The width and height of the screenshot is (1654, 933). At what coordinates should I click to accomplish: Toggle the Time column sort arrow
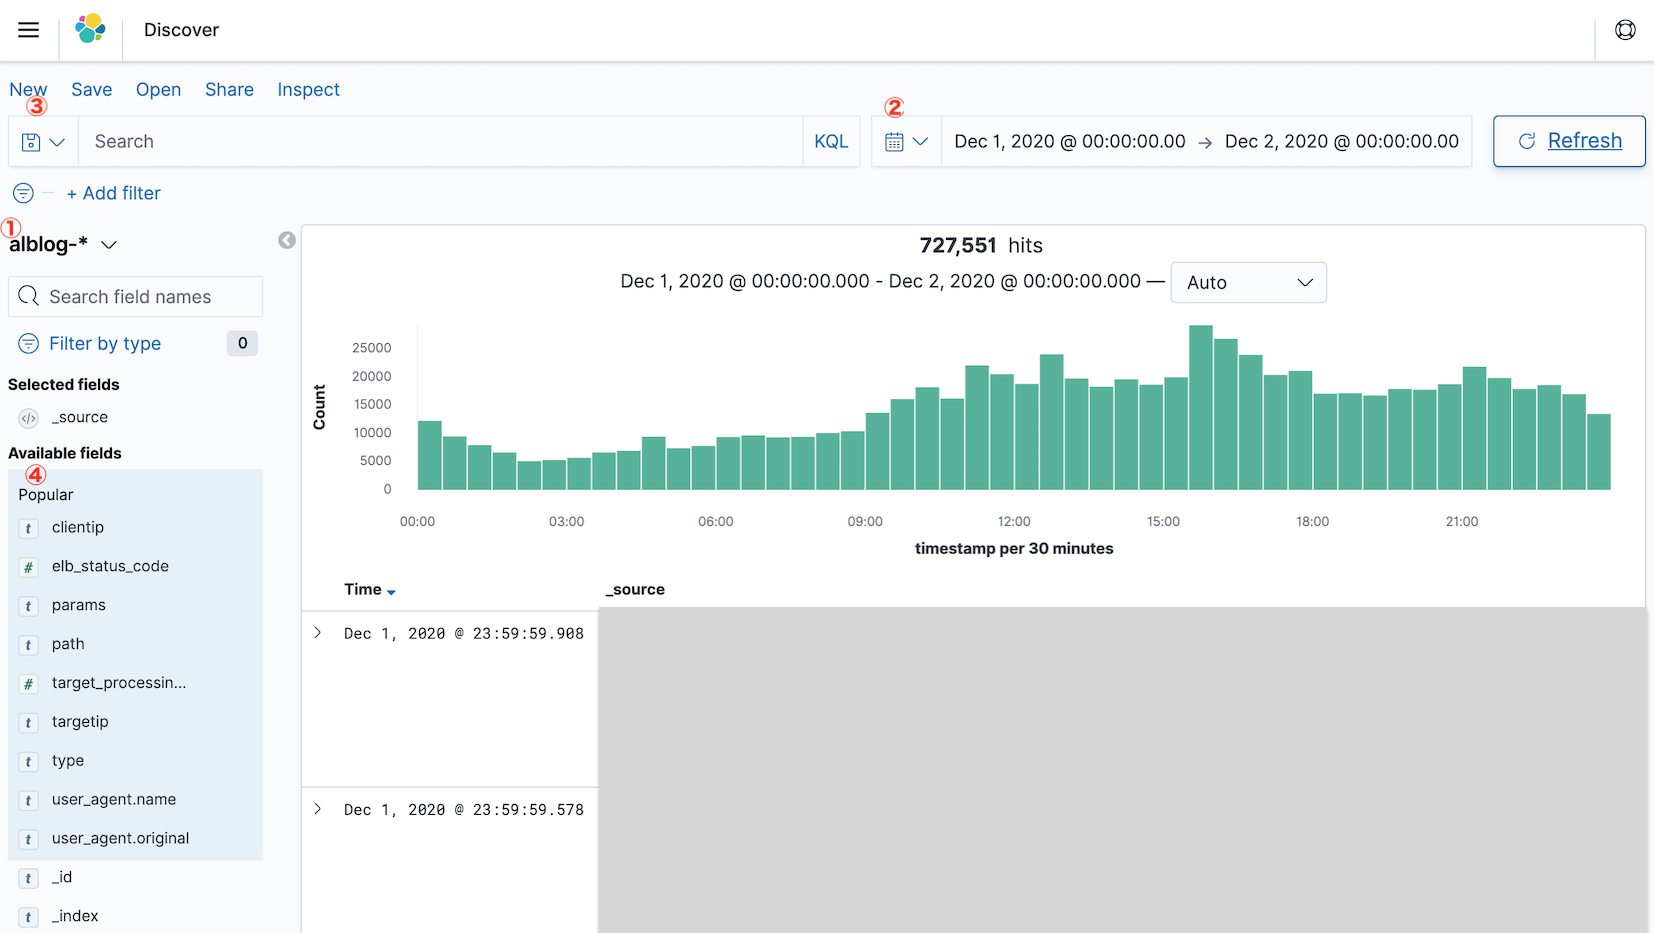coord(391,592)
